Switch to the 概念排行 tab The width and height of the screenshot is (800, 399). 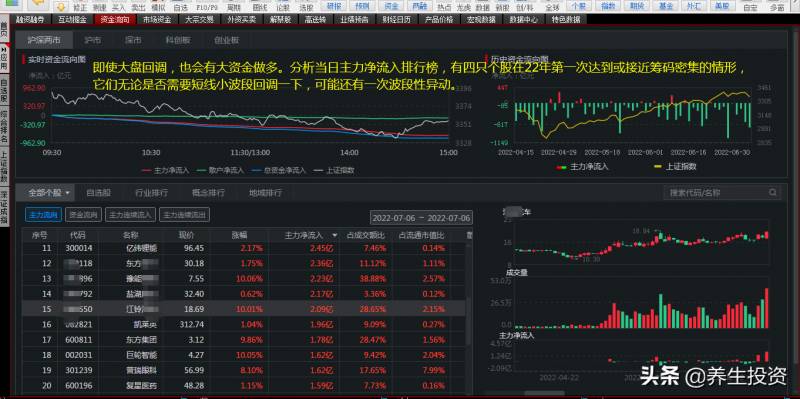tap(208, 193)
